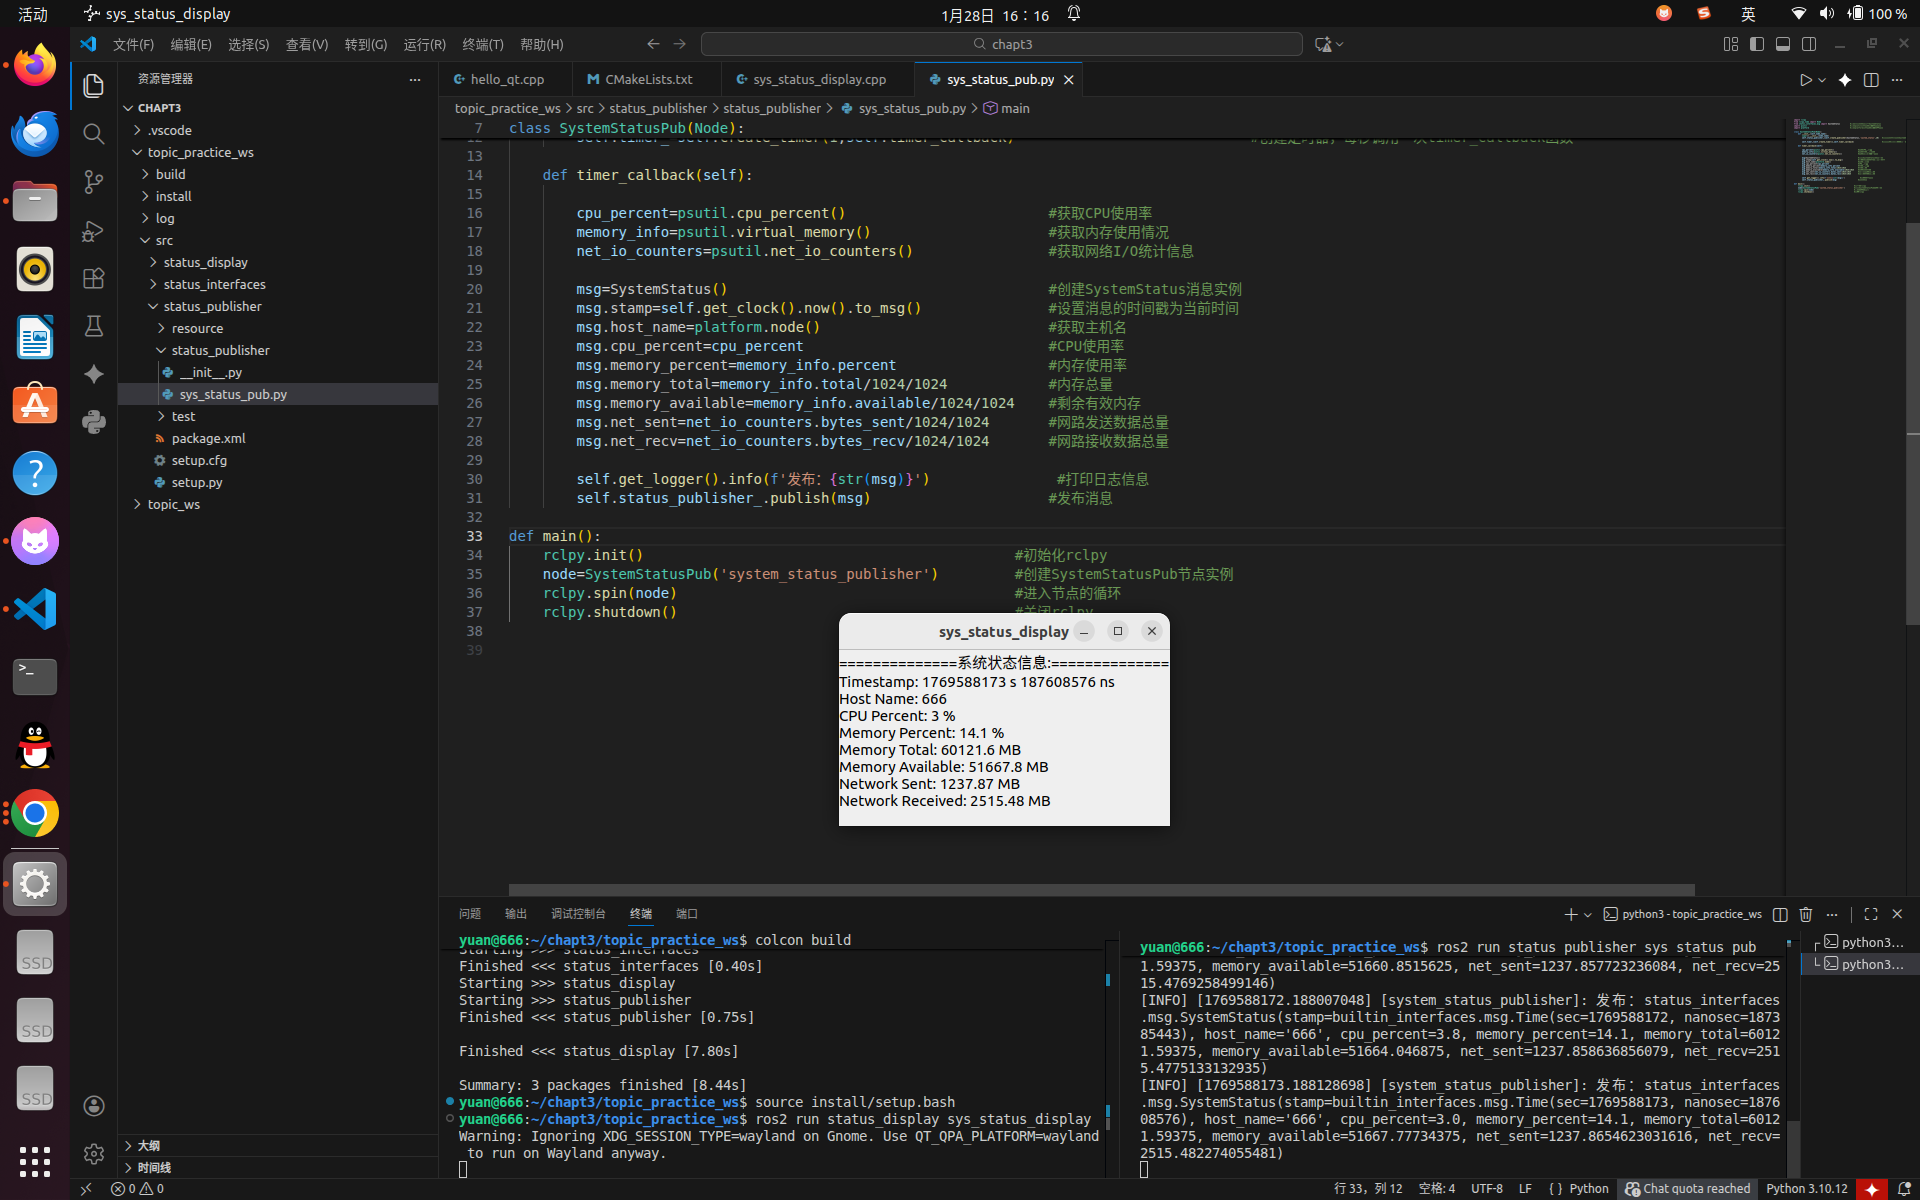Open Run and Debug view

(93, 230)
